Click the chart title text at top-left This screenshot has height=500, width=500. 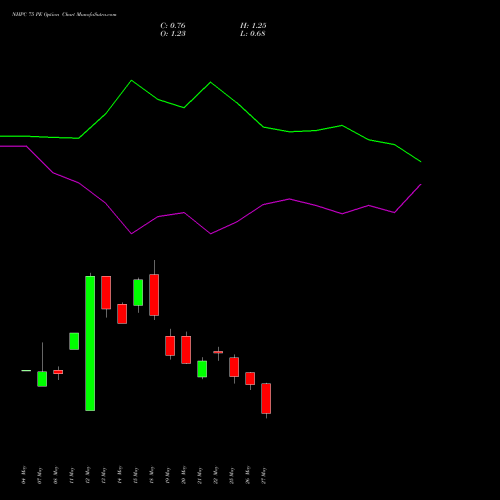pos(64,15)
